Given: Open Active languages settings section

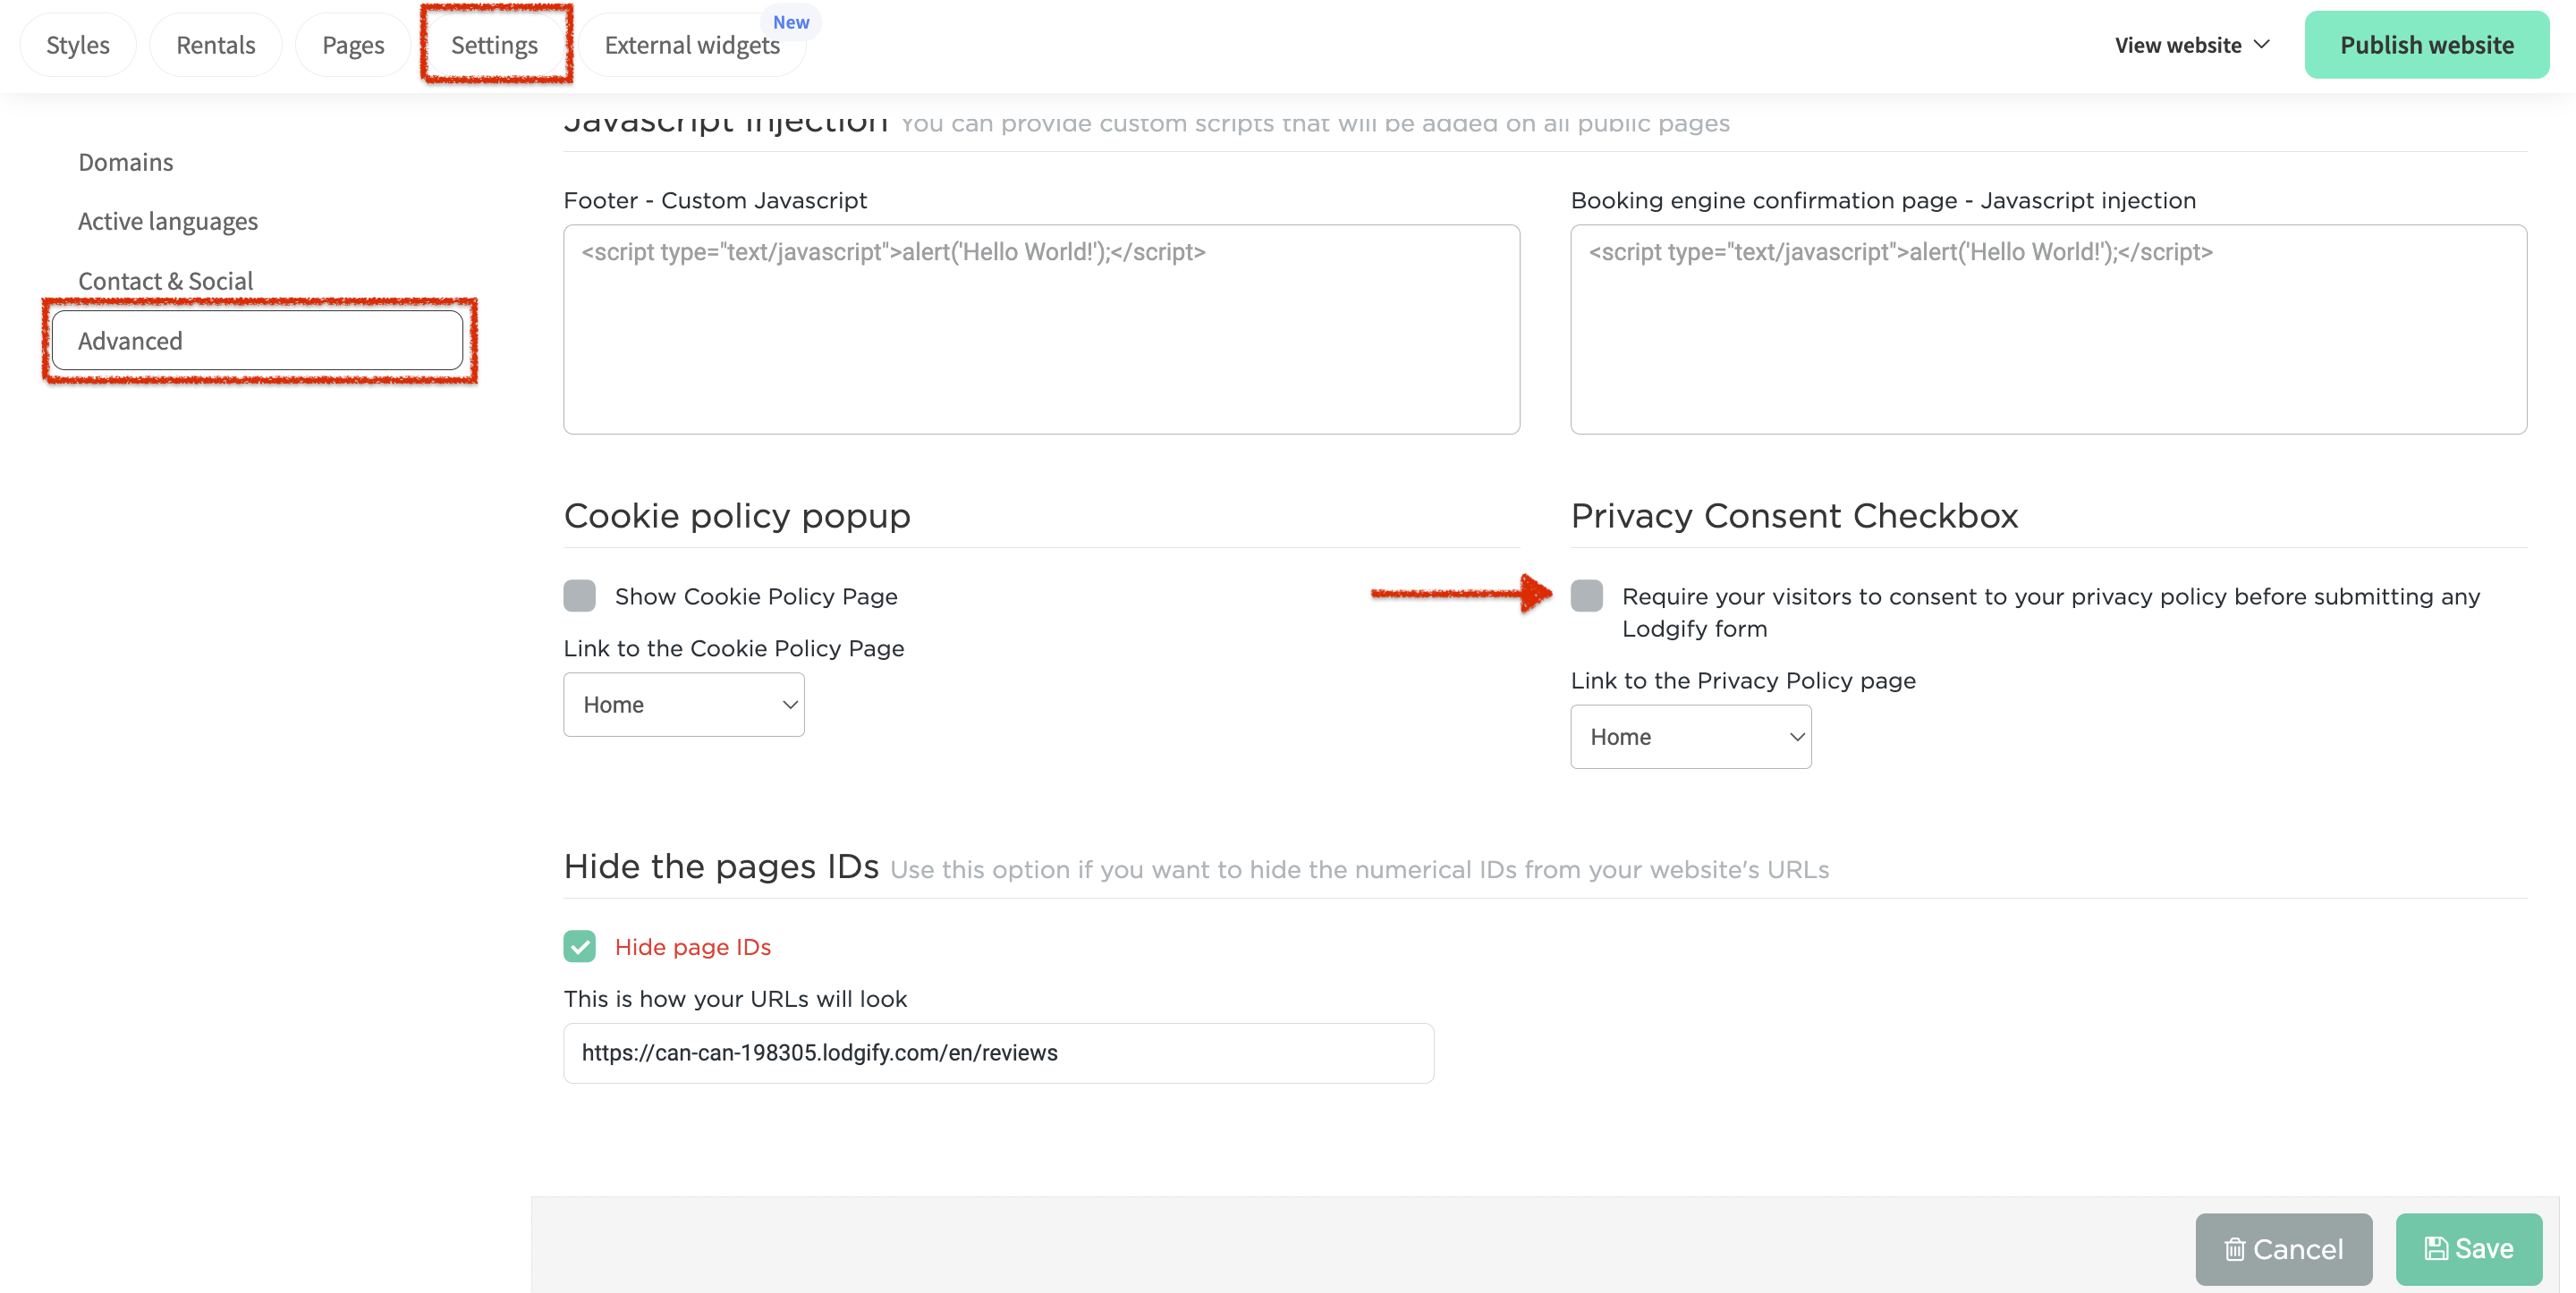Looking at the screenshot, I should click(x=168, y=221).
